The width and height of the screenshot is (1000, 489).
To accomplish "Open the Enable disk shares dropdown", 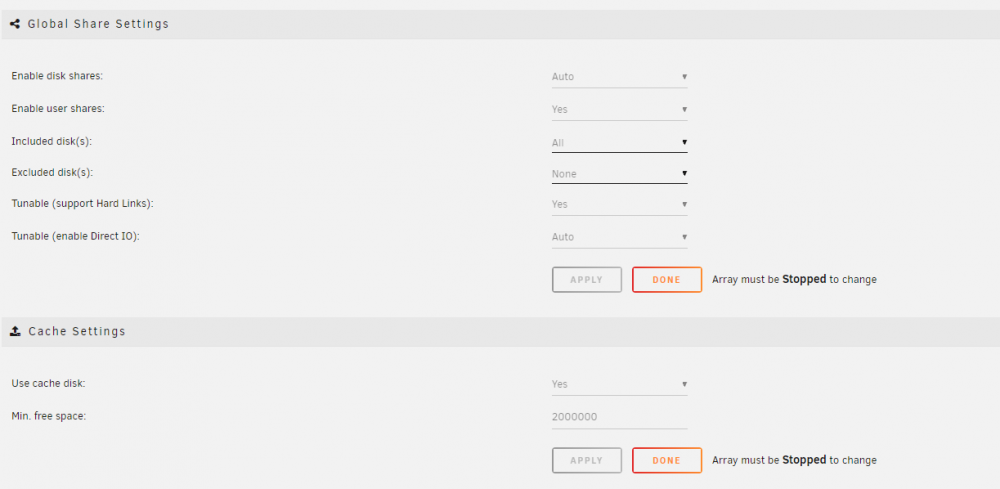I will (619, 77).
